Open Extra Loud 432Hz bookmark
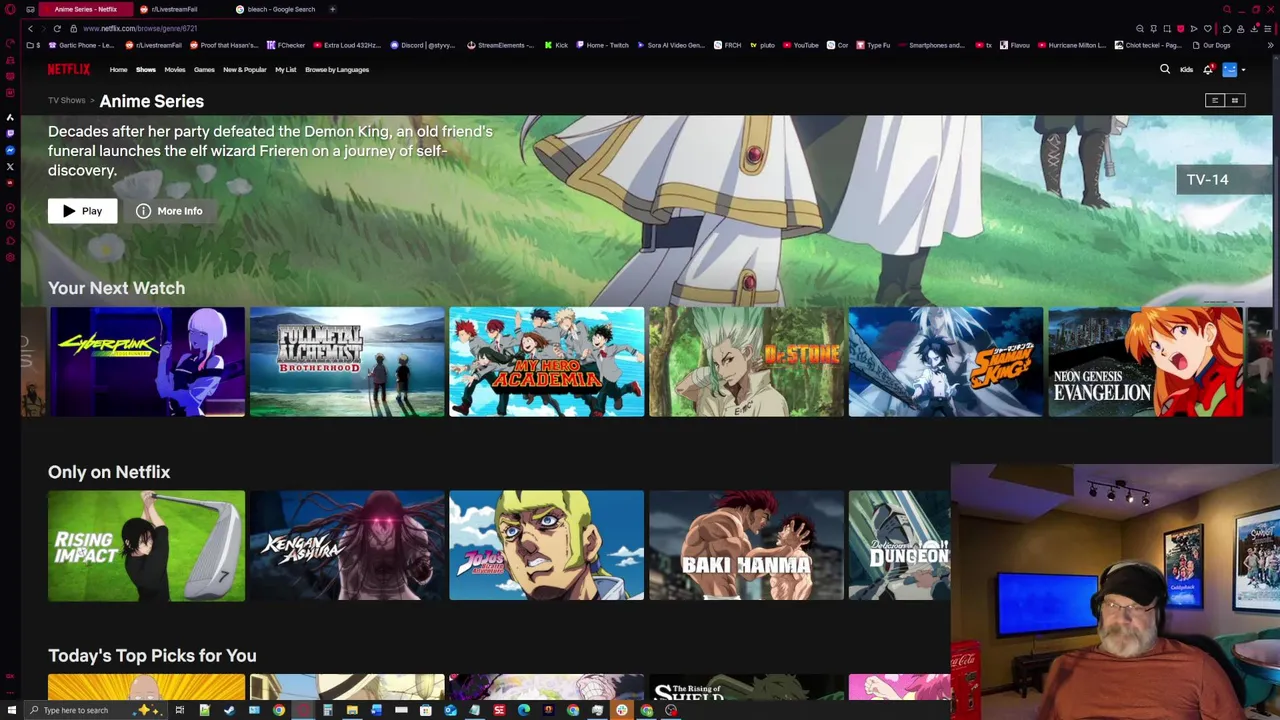This screenshot has width=1280, height=720. tap(347, 45)
